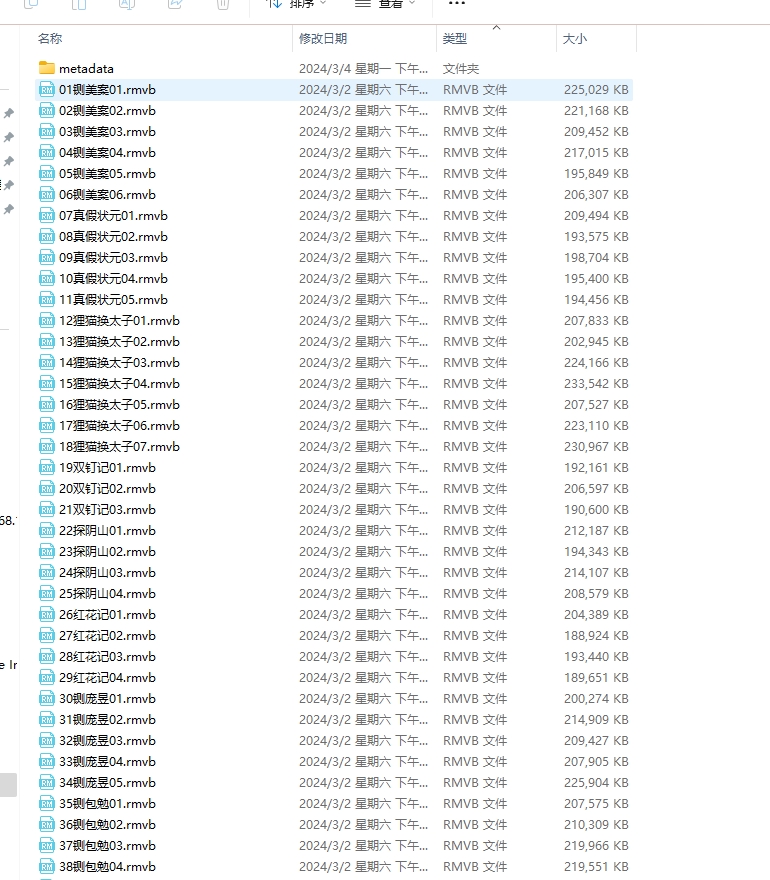Click the 188,924 KB size cell
The image size is (770, 880).
point(596,636)
